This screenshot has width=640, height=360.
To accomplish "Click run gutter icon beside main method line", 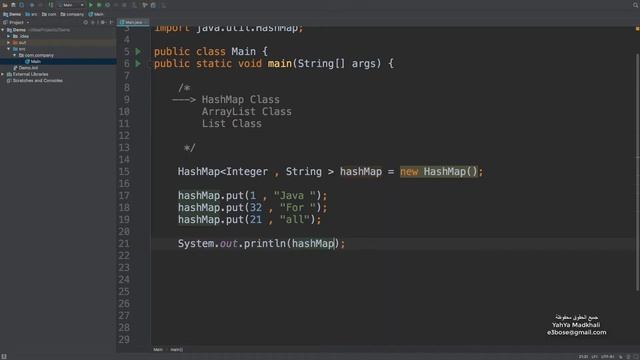I will pyautogui.click(x=138, y=64).
